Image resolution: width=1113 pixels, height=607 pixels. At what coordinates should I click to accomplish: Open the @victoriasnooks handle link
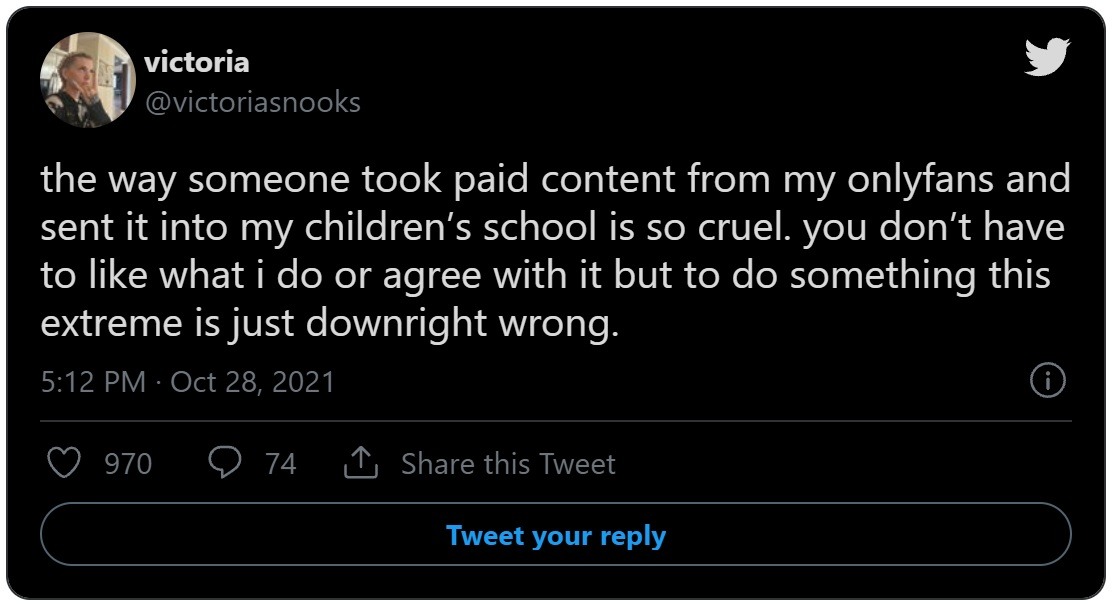pyautogui.click(x=252, y=102)
